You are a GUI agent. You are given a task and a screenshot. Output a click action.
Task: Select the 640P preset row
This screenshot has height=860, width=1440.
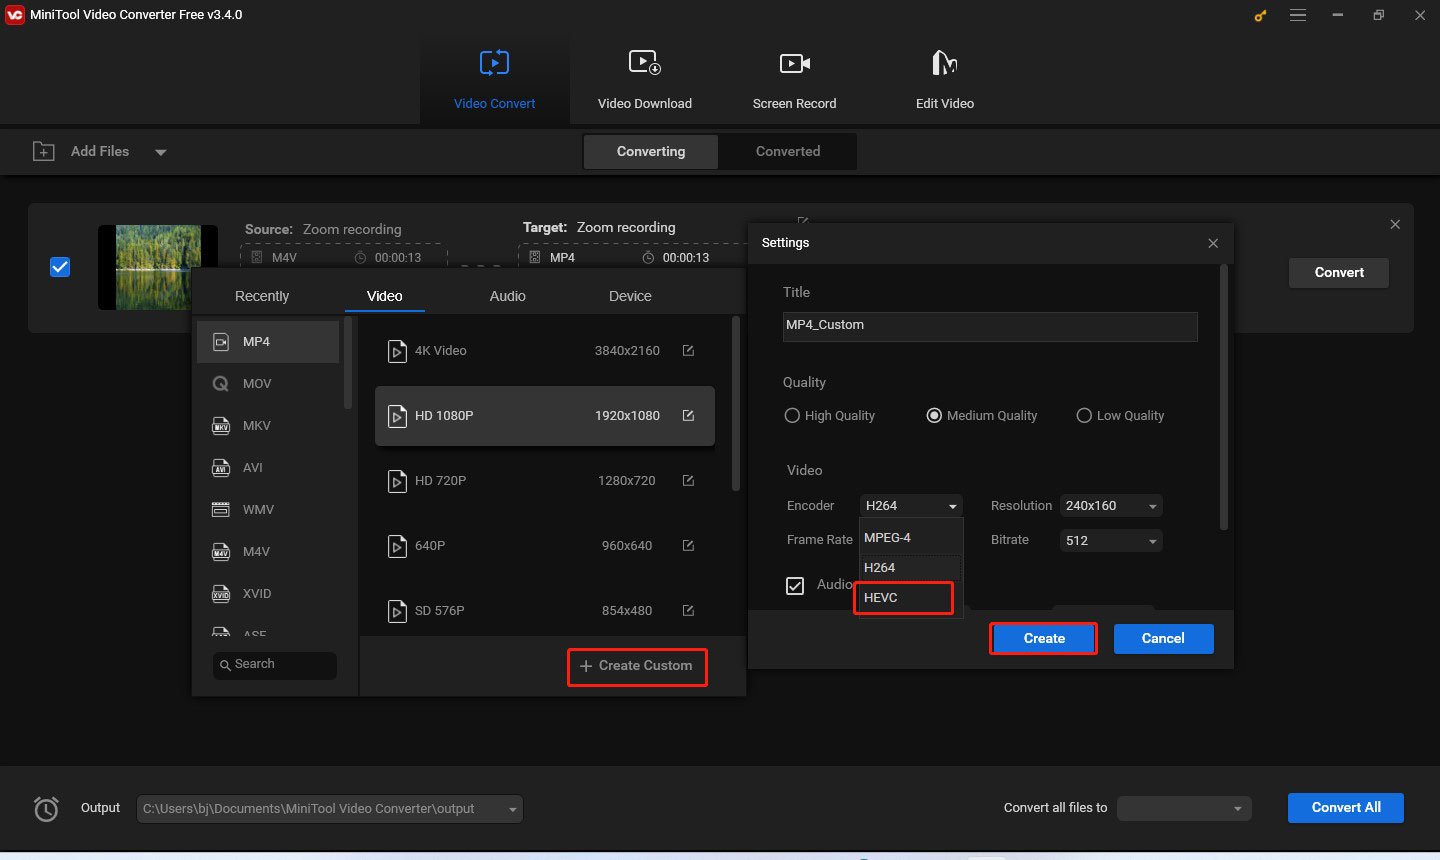[545, 545]
